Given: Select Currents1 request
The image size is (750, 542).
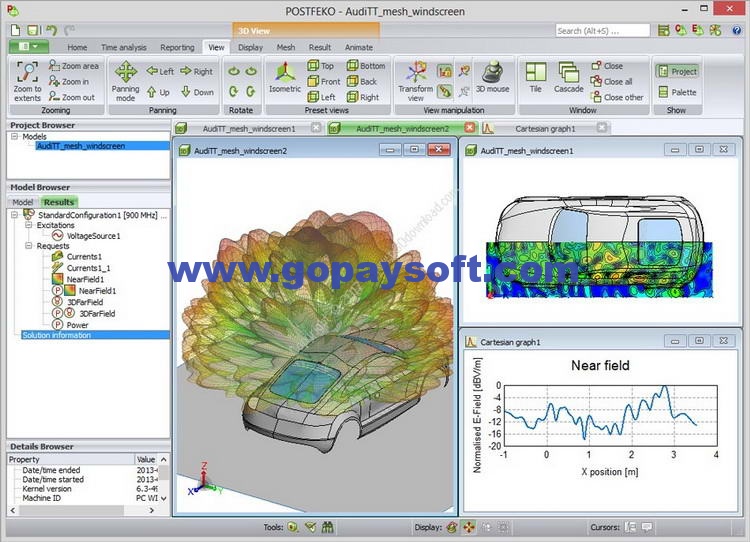Looking at the screenshot, I should coord(84,257).
